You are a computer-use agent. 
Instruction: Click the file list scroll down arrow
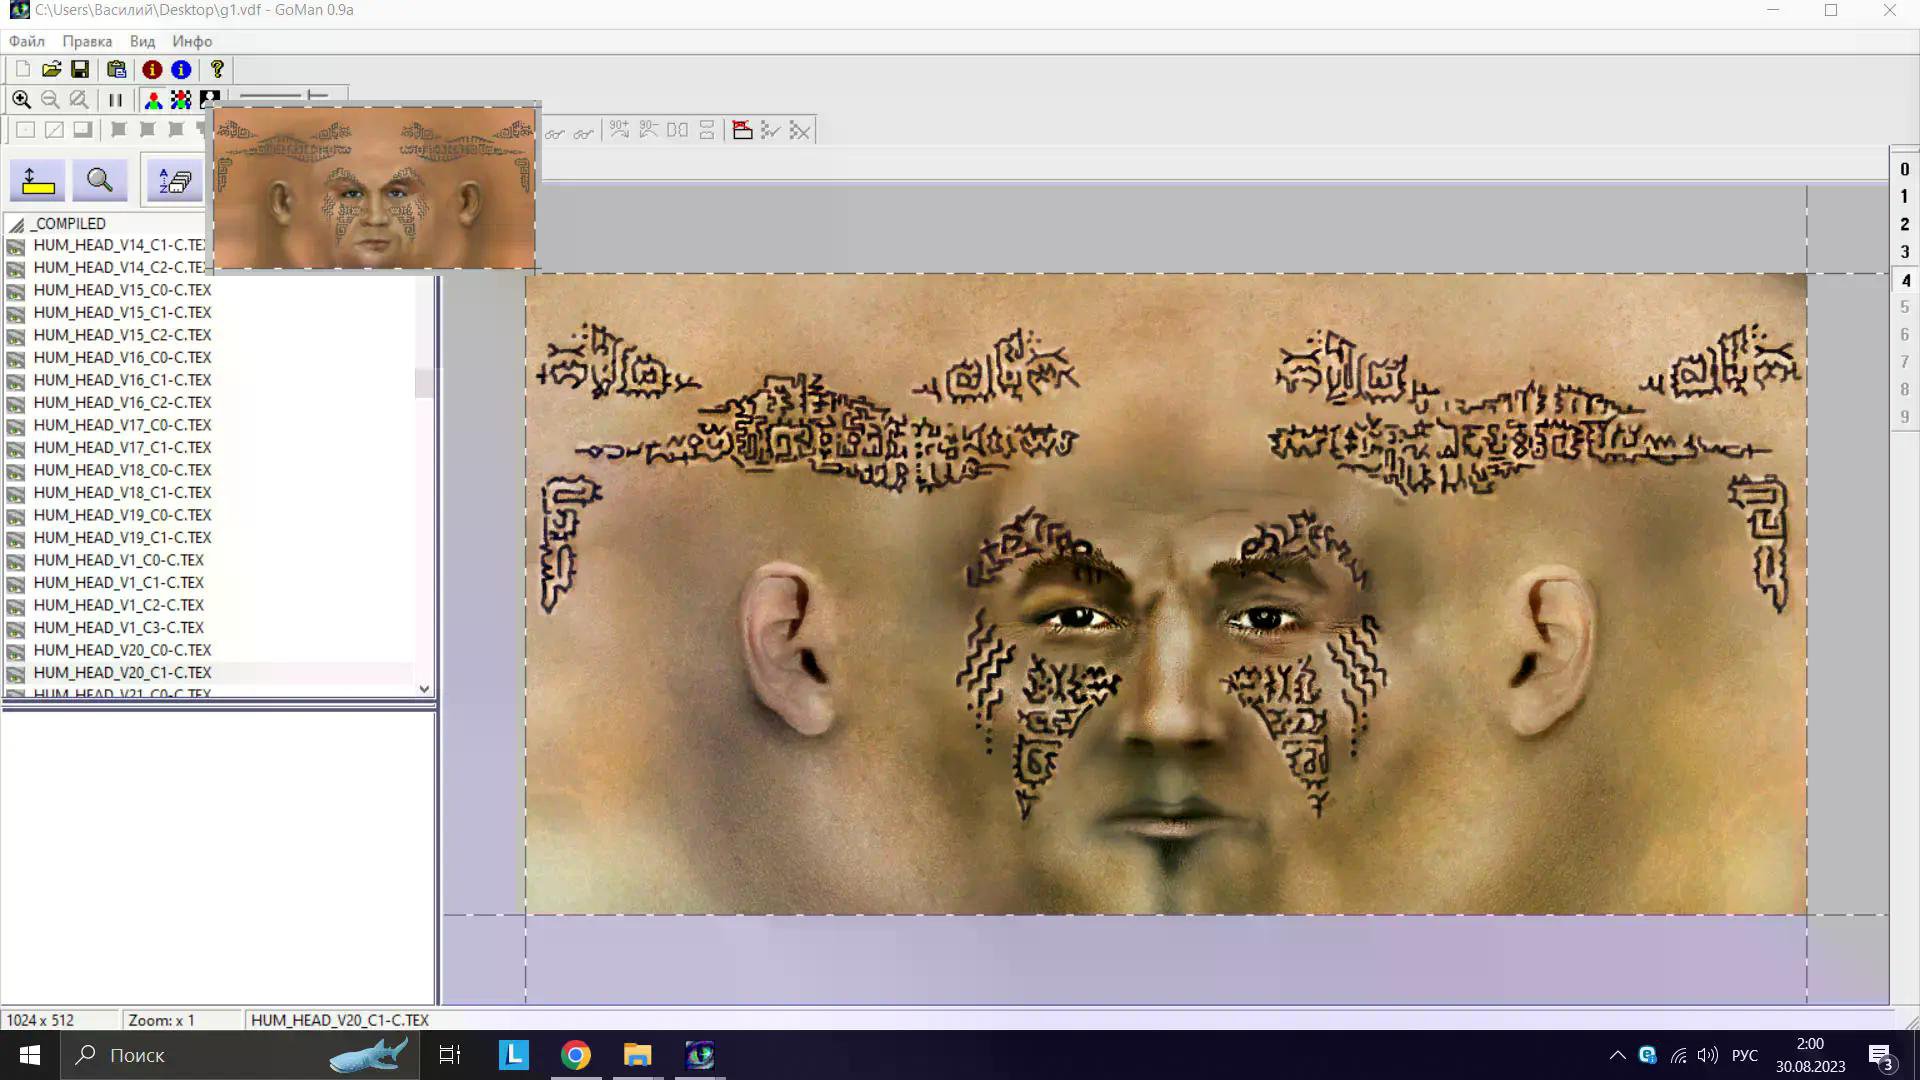pos(424,689)
